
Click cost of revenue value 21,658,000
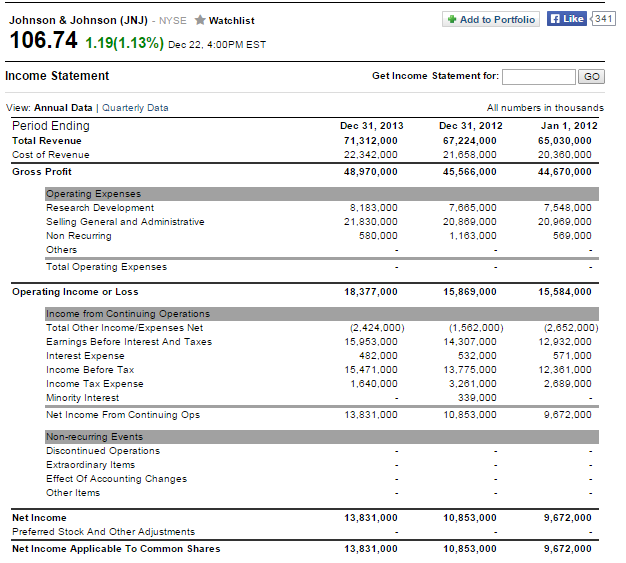pos(470,155)
